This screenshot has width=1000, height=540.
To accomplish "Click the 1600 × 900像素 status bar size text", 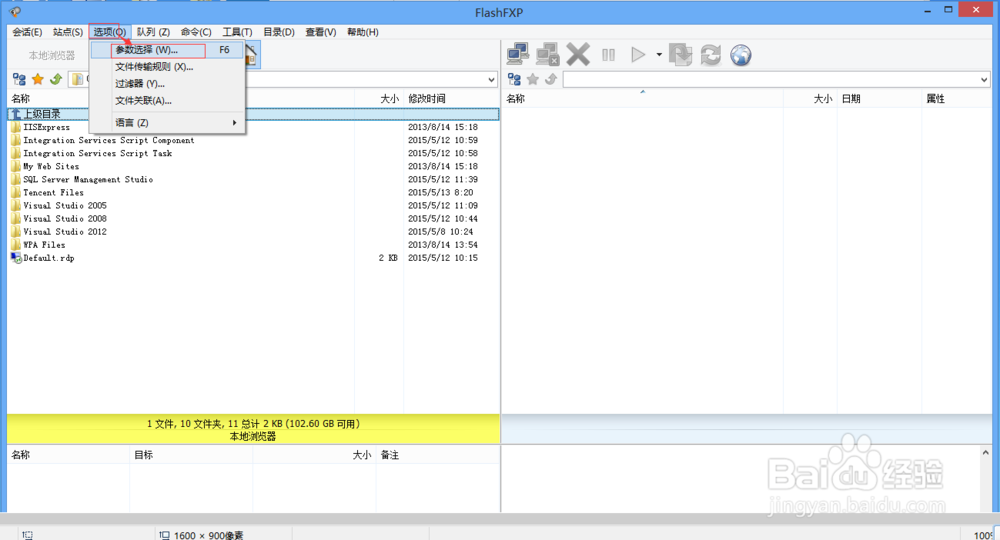I will pyautogui.click(x=209, y=536).
